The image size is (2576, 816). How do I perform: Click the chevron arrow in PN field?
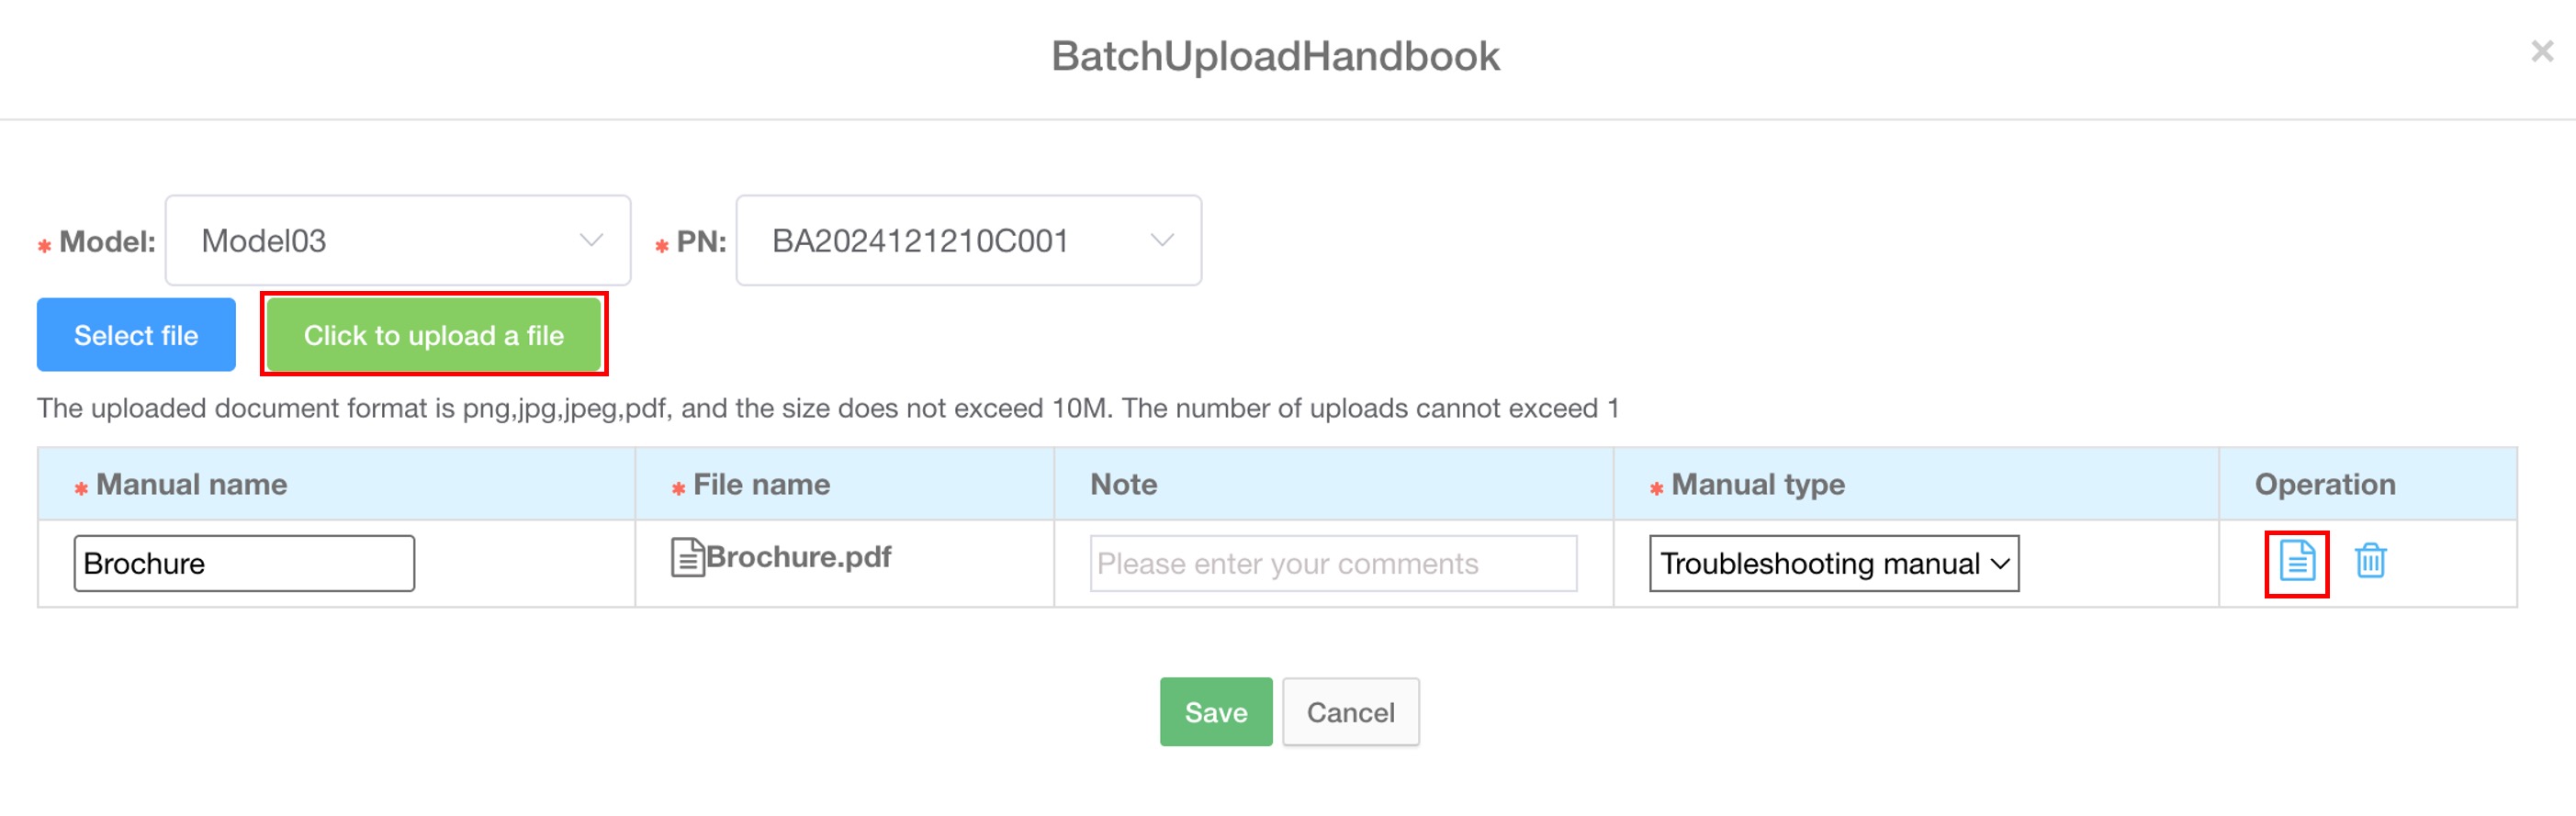tap(1161, 241)
